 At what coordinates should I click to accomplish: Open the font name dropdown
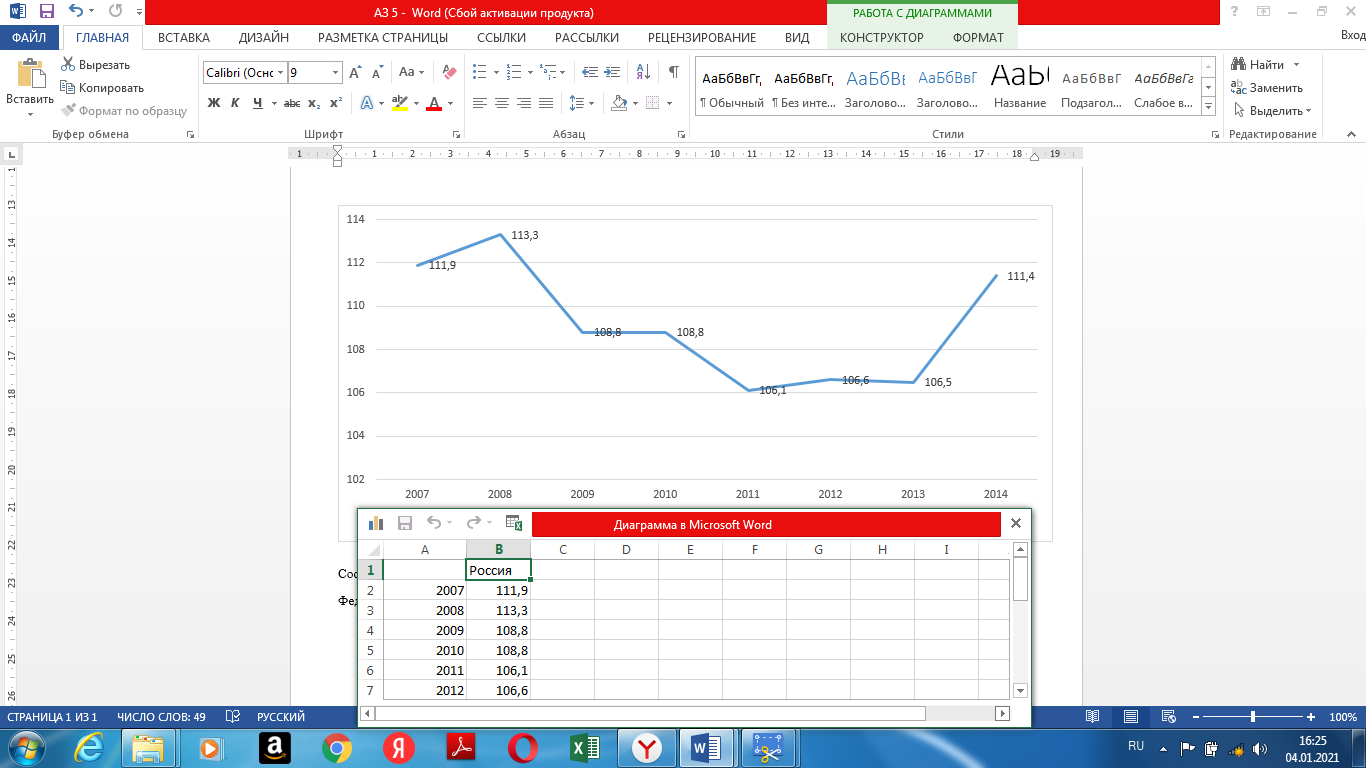coord(281,73)
